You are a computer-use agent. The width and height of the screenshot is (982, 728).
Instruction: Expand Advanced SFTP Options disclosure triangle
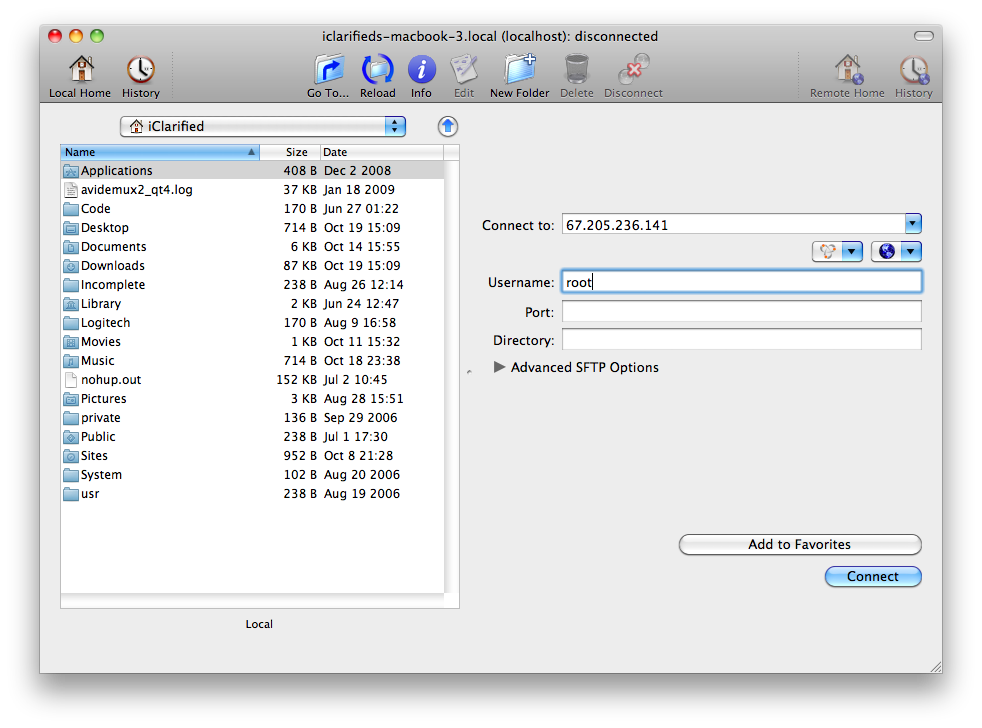coord(500,367)
